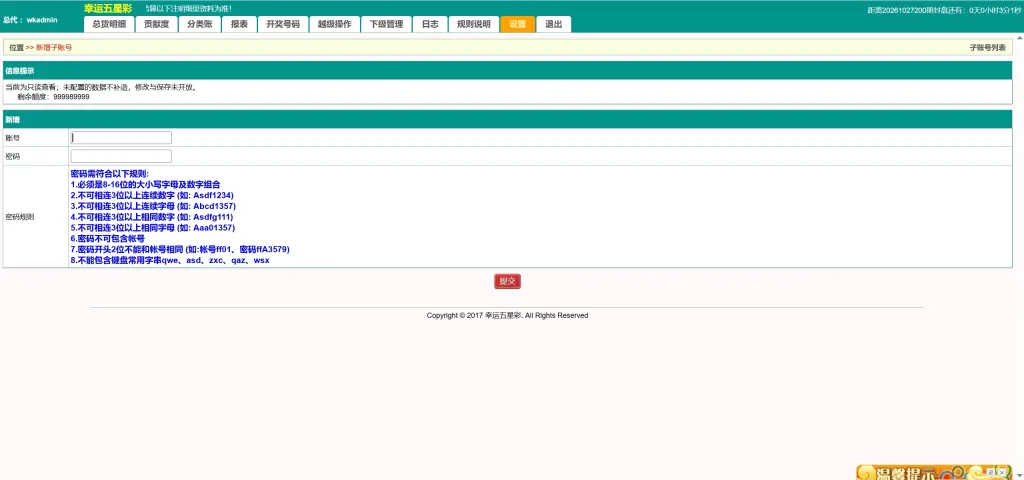Click the 退出 logout tab
The width and height of the screenshot is (1024, 480).
[x=553, y=24]
